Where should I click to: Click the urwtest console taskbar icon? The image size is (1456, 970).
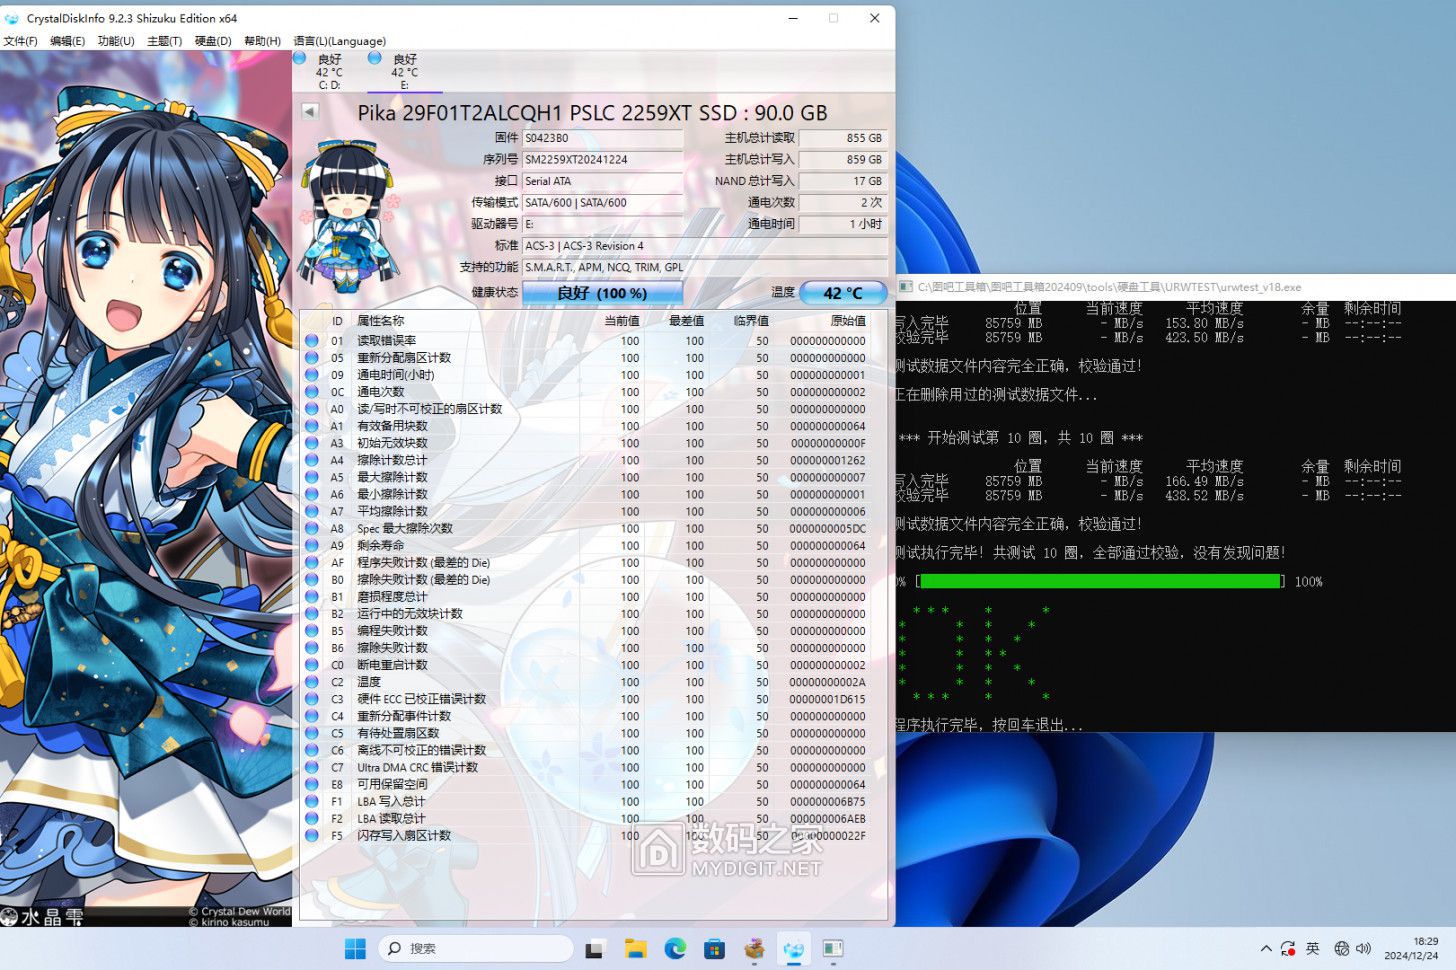click(x=833, y=948)
